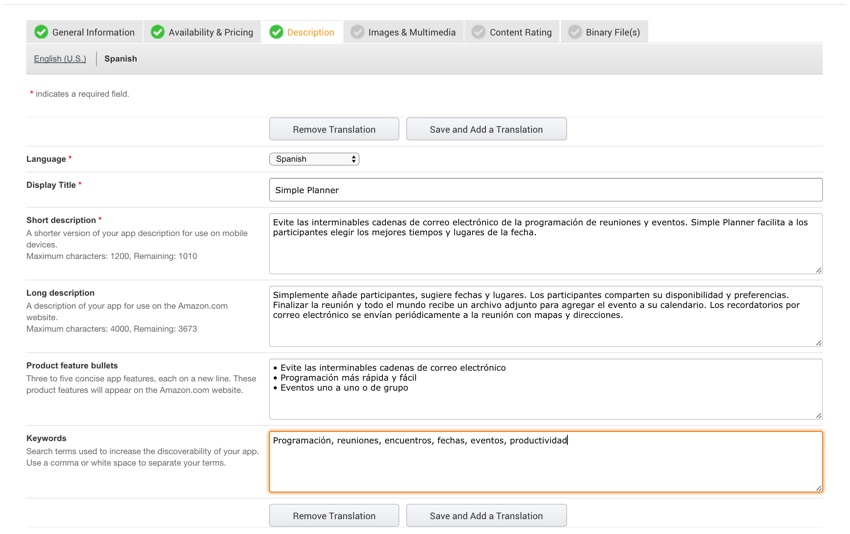Viewport: 850px width, 534px height.
Task: Click 'indicates a required field.' note
Action: [82, 94]
